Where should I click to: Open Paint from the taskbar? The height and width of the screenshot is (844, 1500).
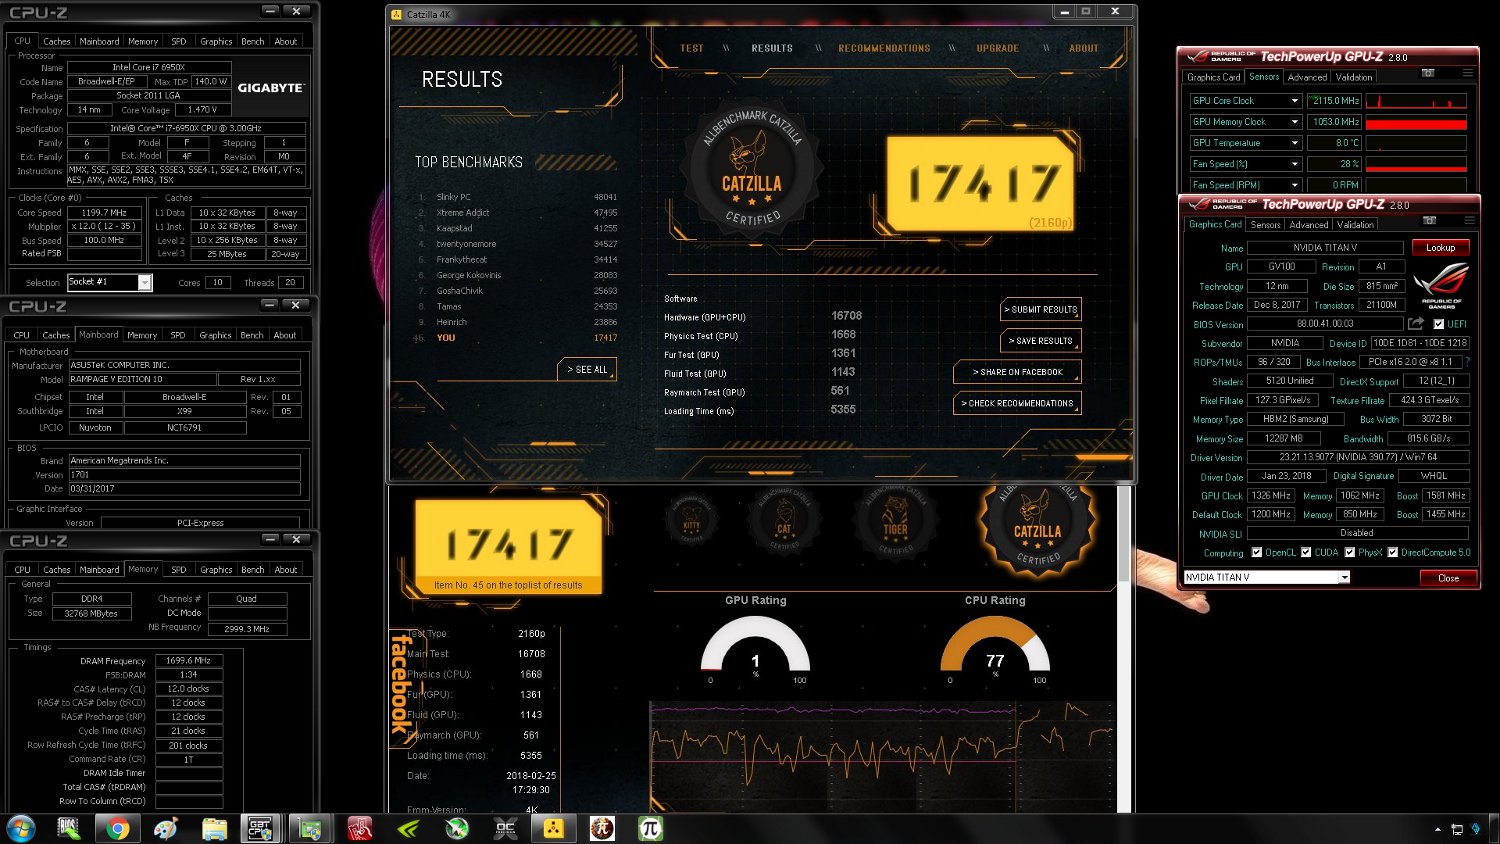point(166,828)
